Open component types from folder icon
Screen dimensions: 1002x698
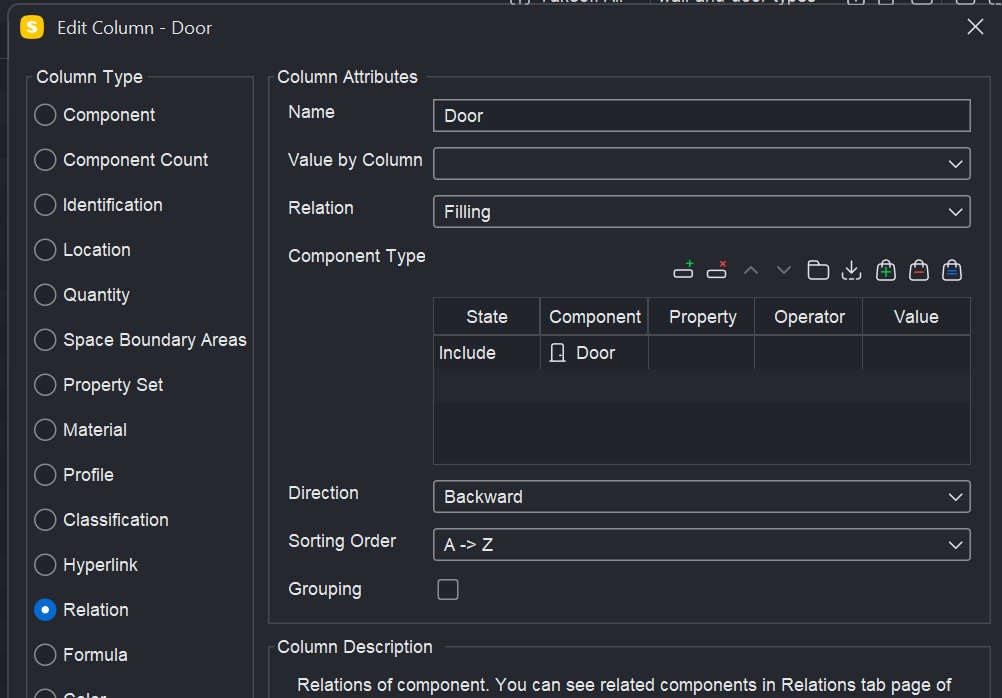818,270
